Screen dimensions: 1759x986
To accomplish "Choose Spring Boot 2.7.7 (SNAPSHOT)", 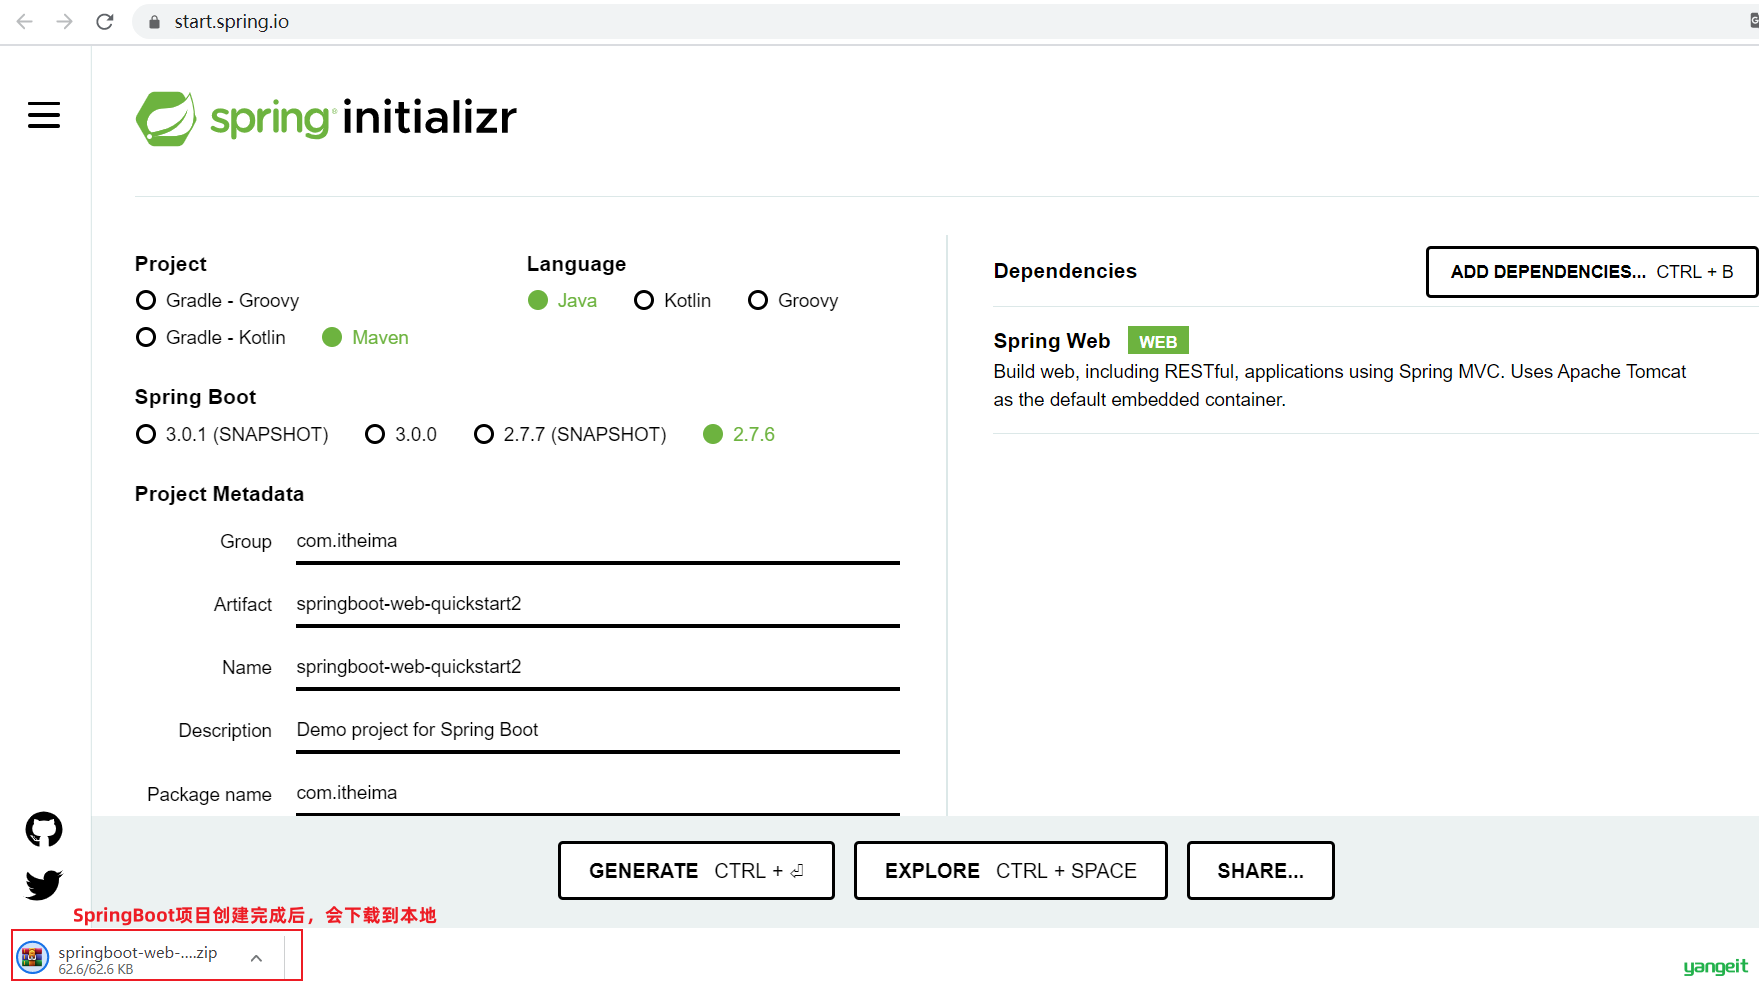I will (570, 434).
